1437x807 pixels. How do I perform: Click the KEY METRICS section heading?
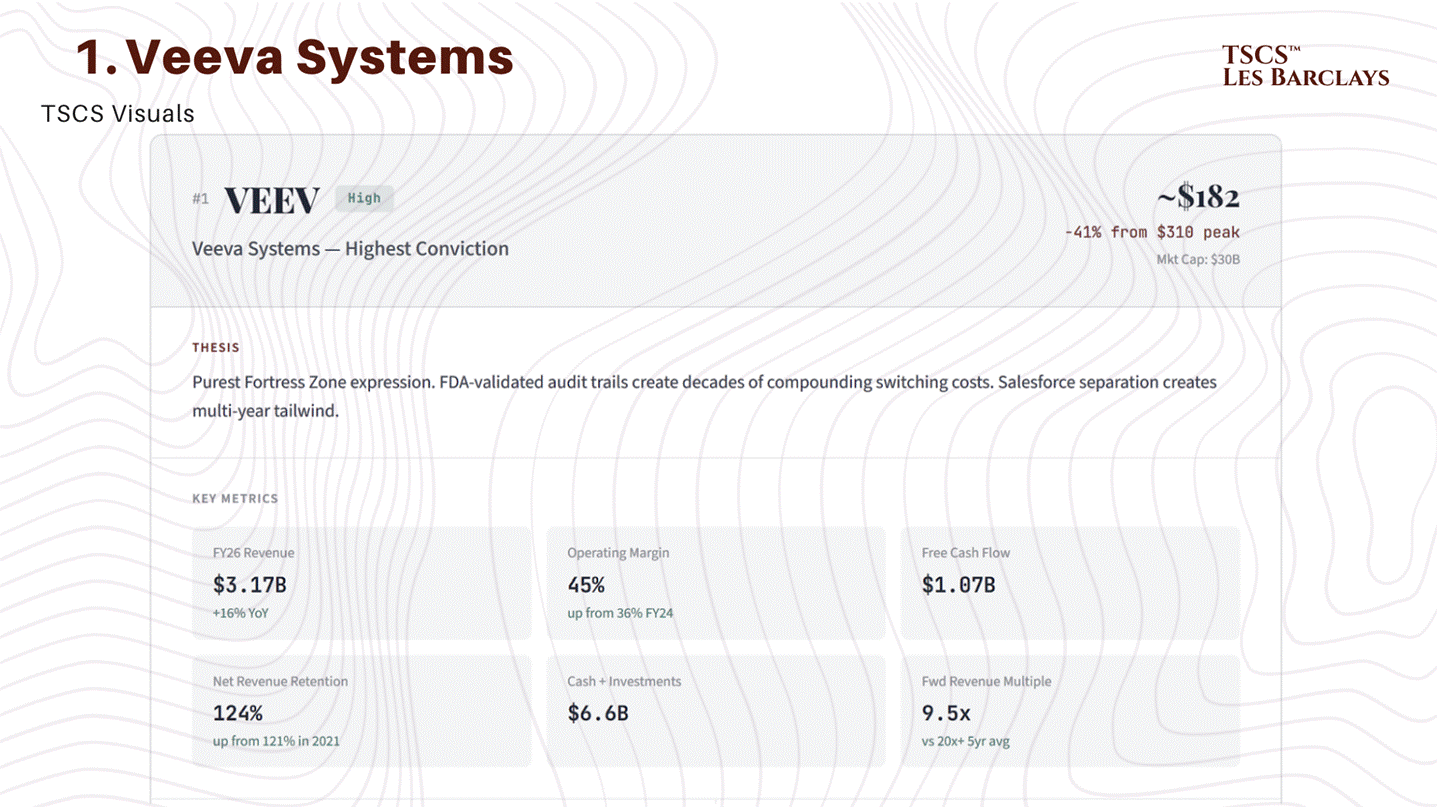[x=235, y=498]
